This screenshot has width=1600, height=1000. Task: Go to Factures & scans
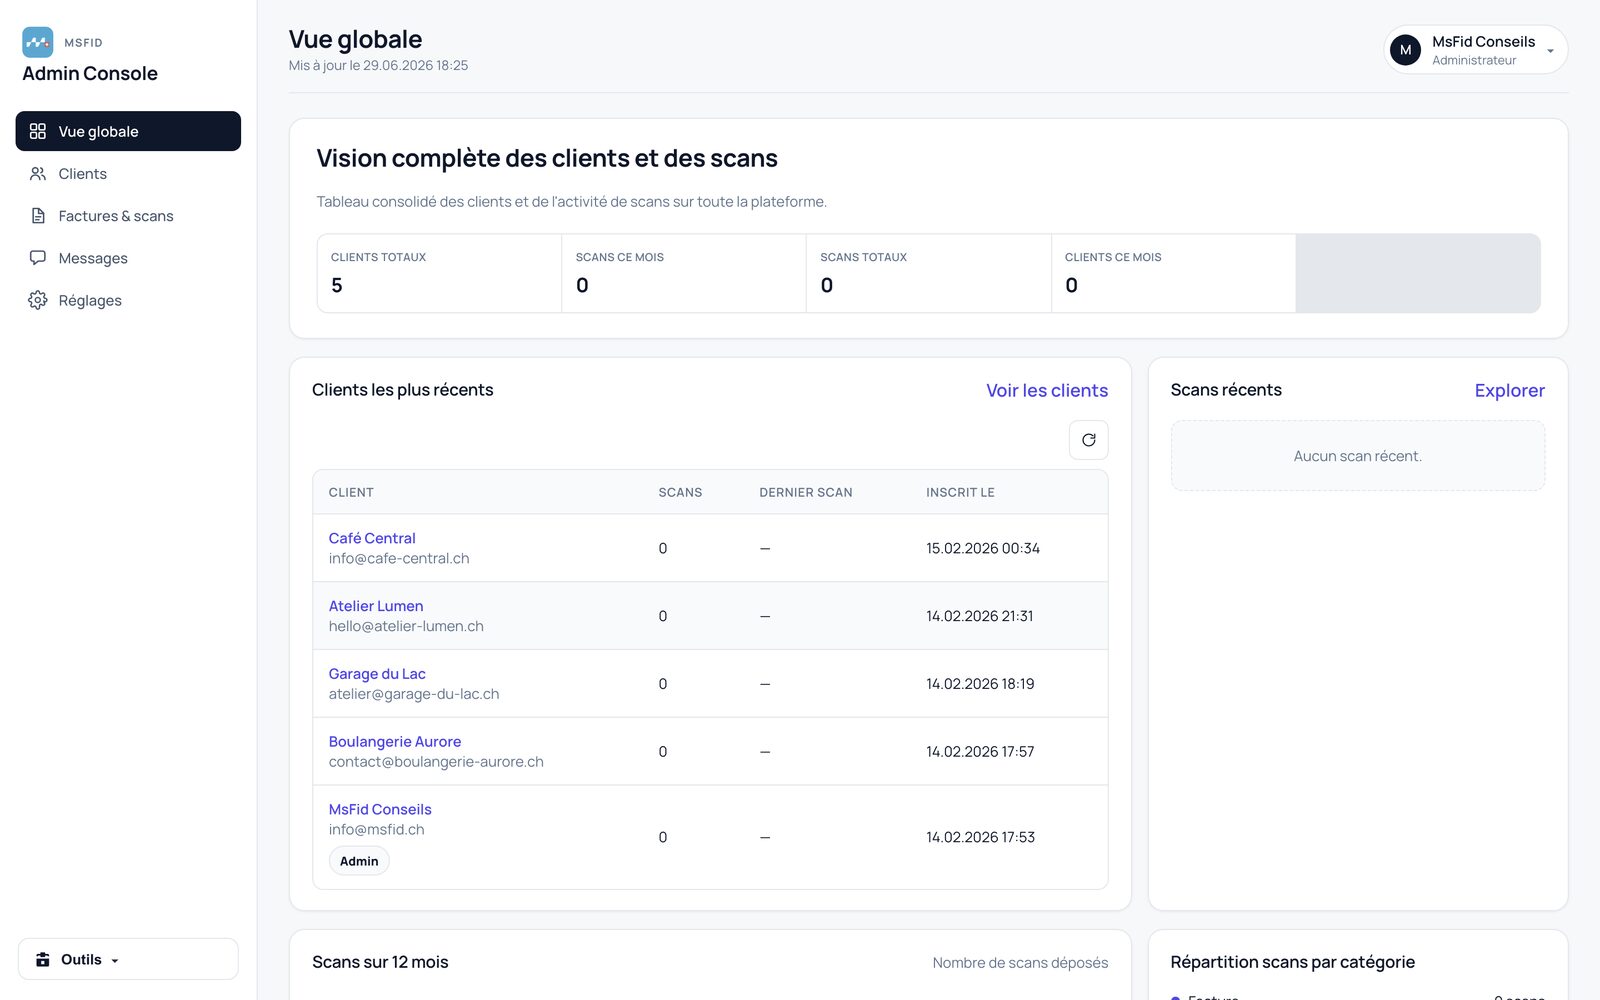[x=128, y=216]
